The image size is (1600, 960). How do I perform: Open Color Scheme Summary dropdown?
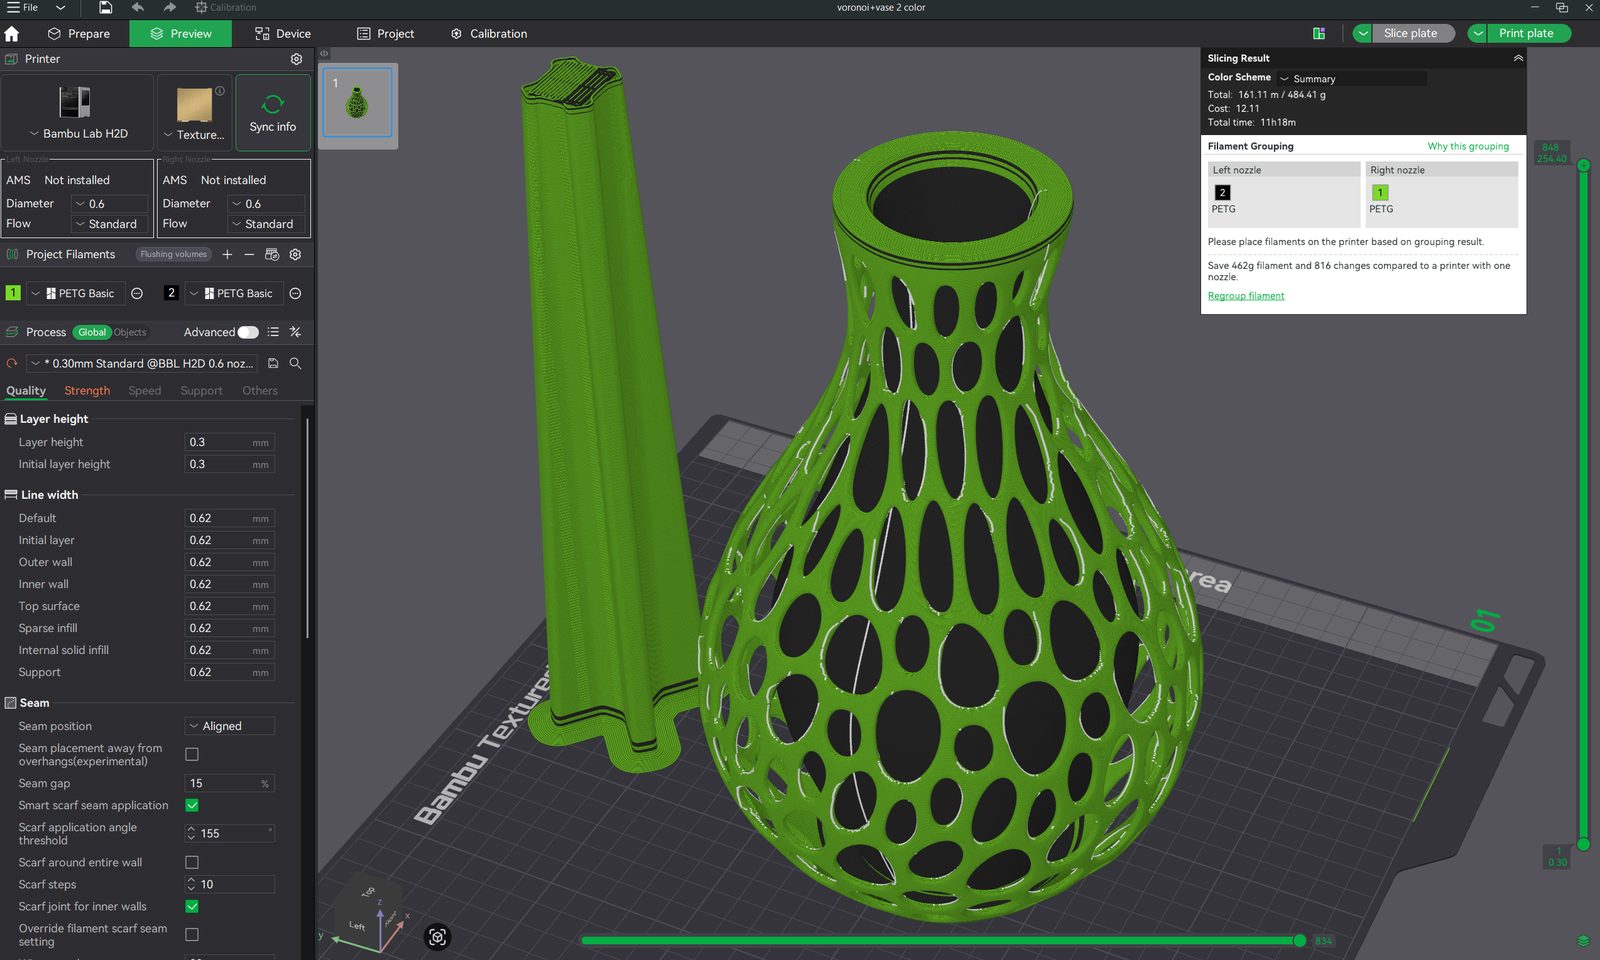(x=1351, y=78)
